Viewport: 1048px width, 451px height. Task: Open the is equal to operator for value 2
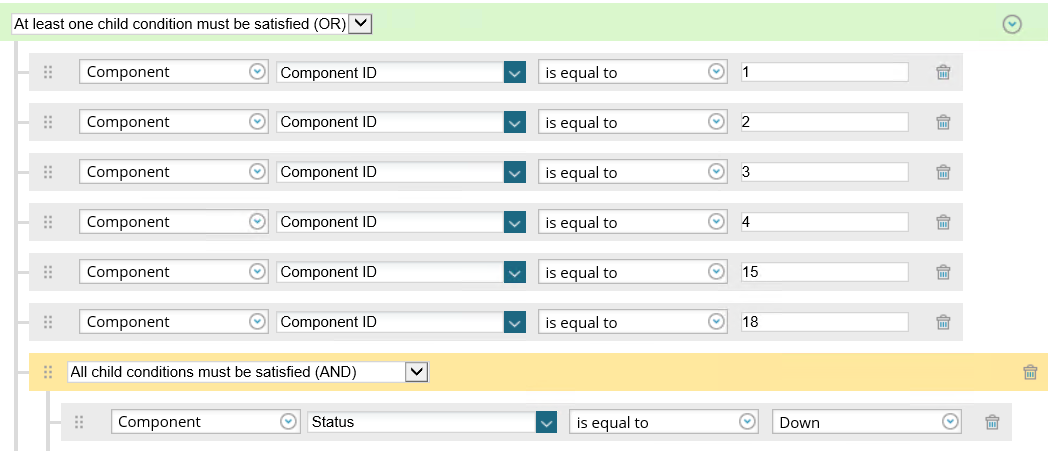[x=716, y=122]
